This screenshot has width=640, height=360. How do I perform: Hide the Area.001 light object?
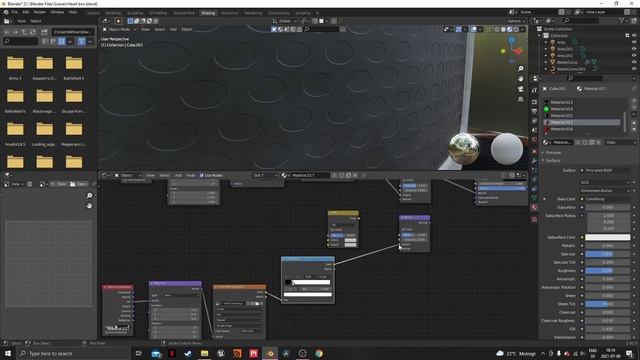634,49
